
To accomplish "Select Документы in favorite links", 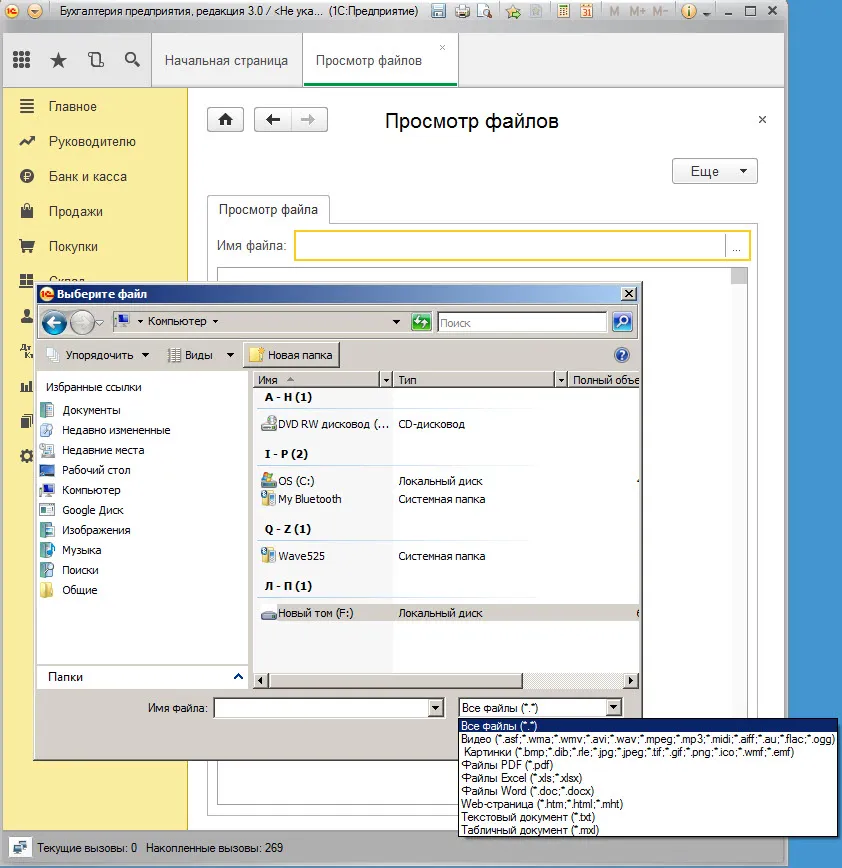I will pyautogui.click(x=91, y=410).
